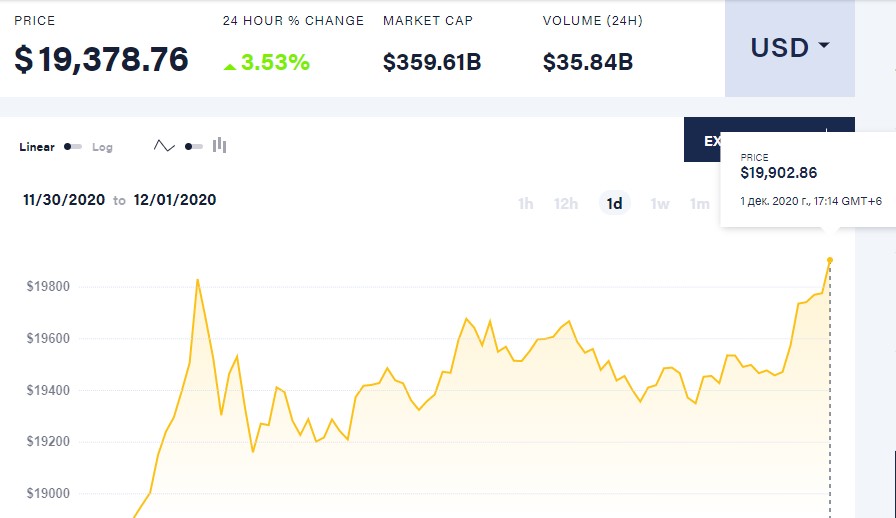Image resolution: width=896 pixels, height=518 pixels.
Task: Open the USD currency dropdown
Action: (x=790, y=48)
